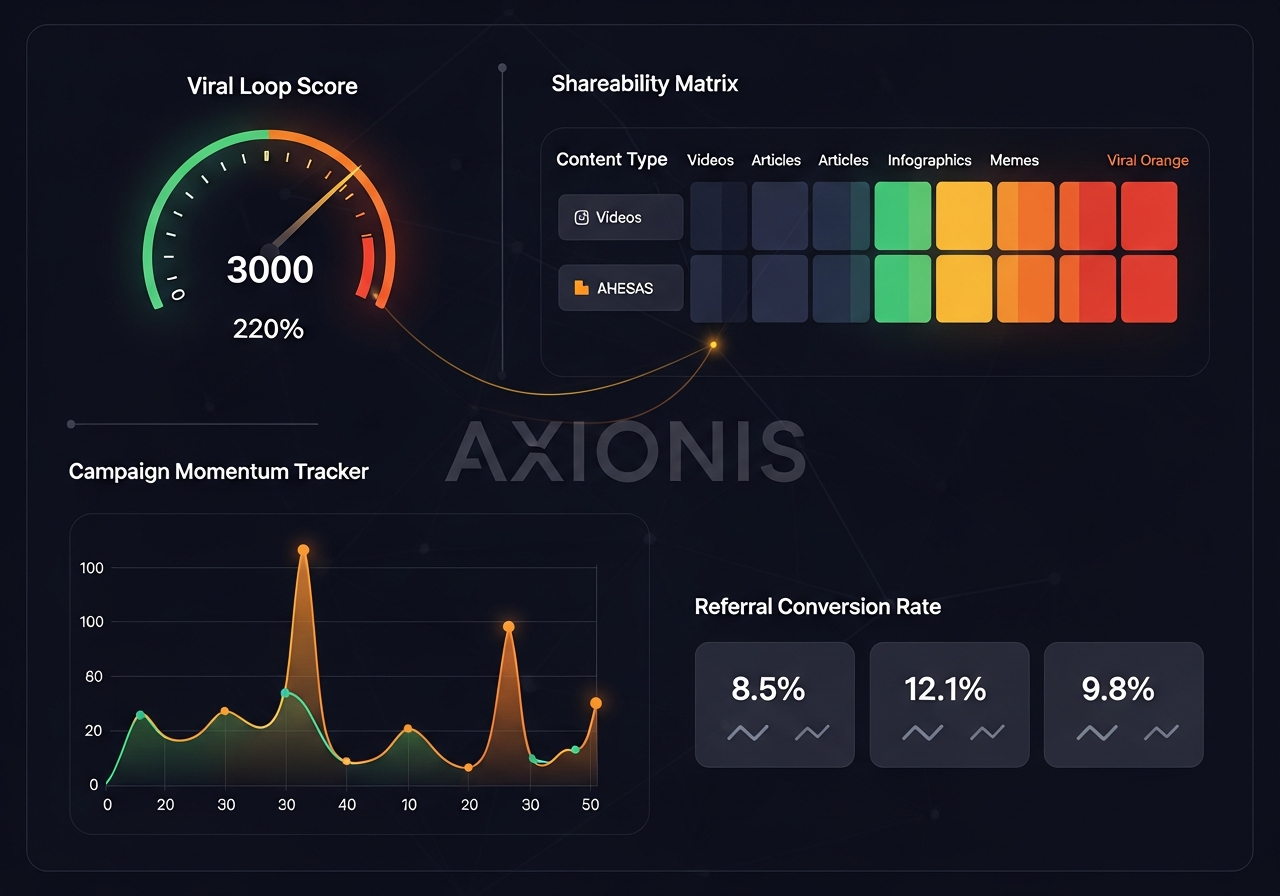
Task: Click the tallest peak data point in the chart
Action: (x=303, y=550)
